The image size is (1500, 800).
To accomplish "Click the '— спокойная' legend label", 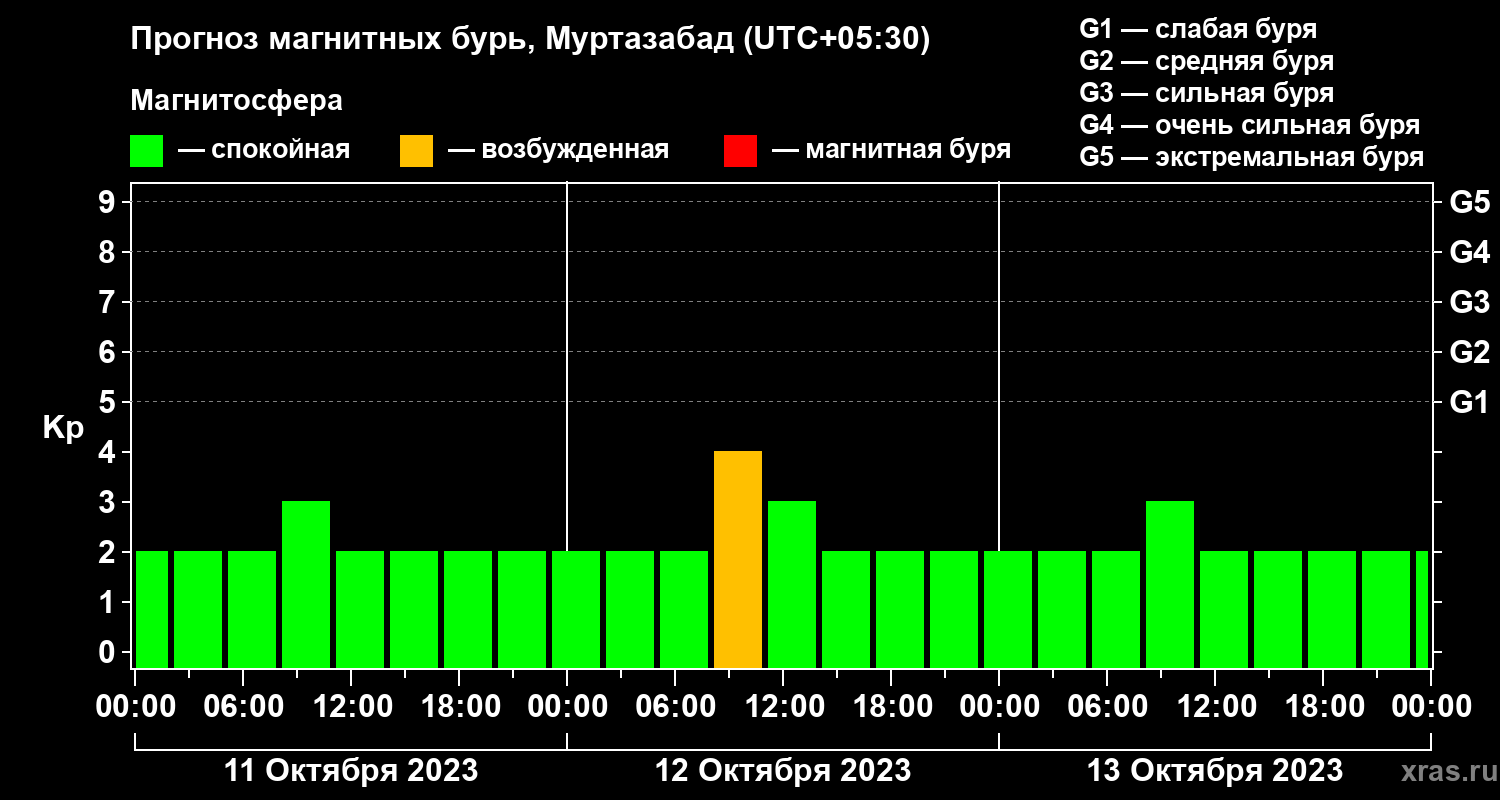I will [264, 151].
